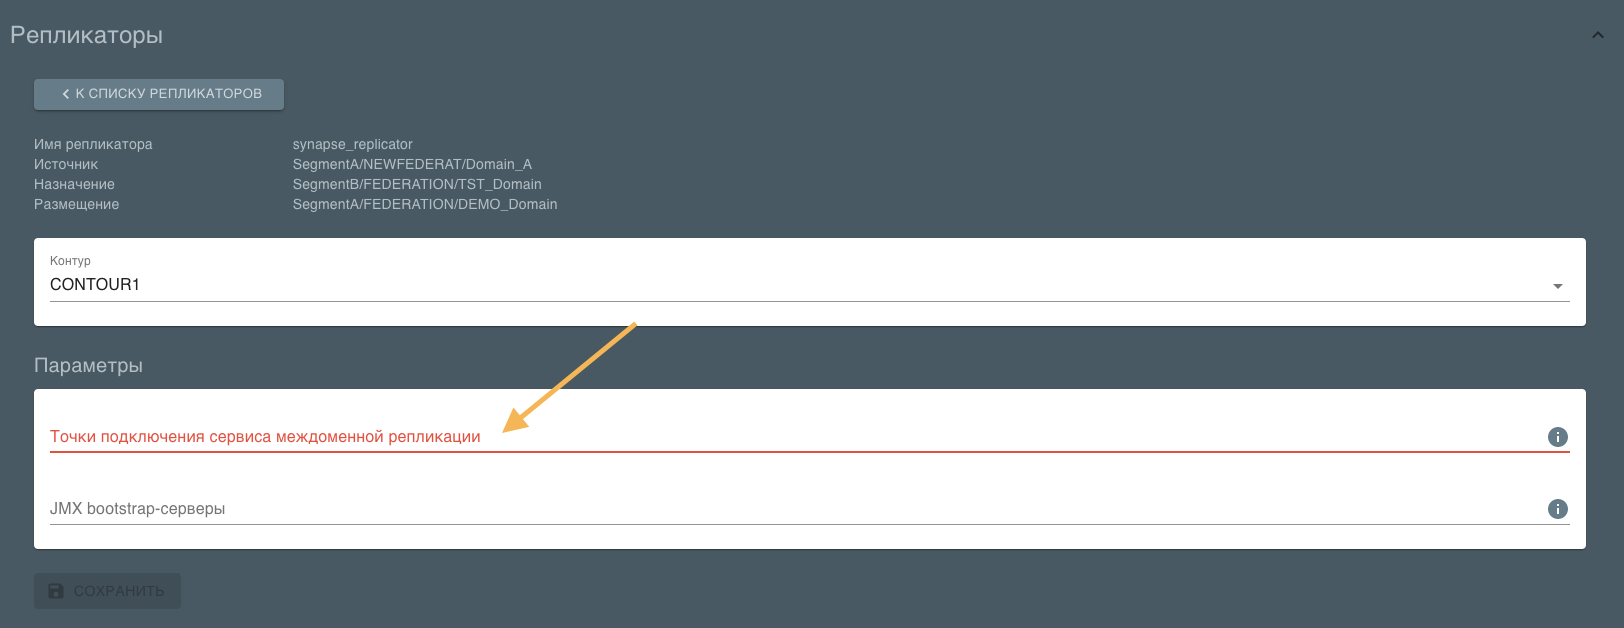Click the Параметры section heading
The height and width of the screenshot is (628, 1624).
(x=88, y=366)
